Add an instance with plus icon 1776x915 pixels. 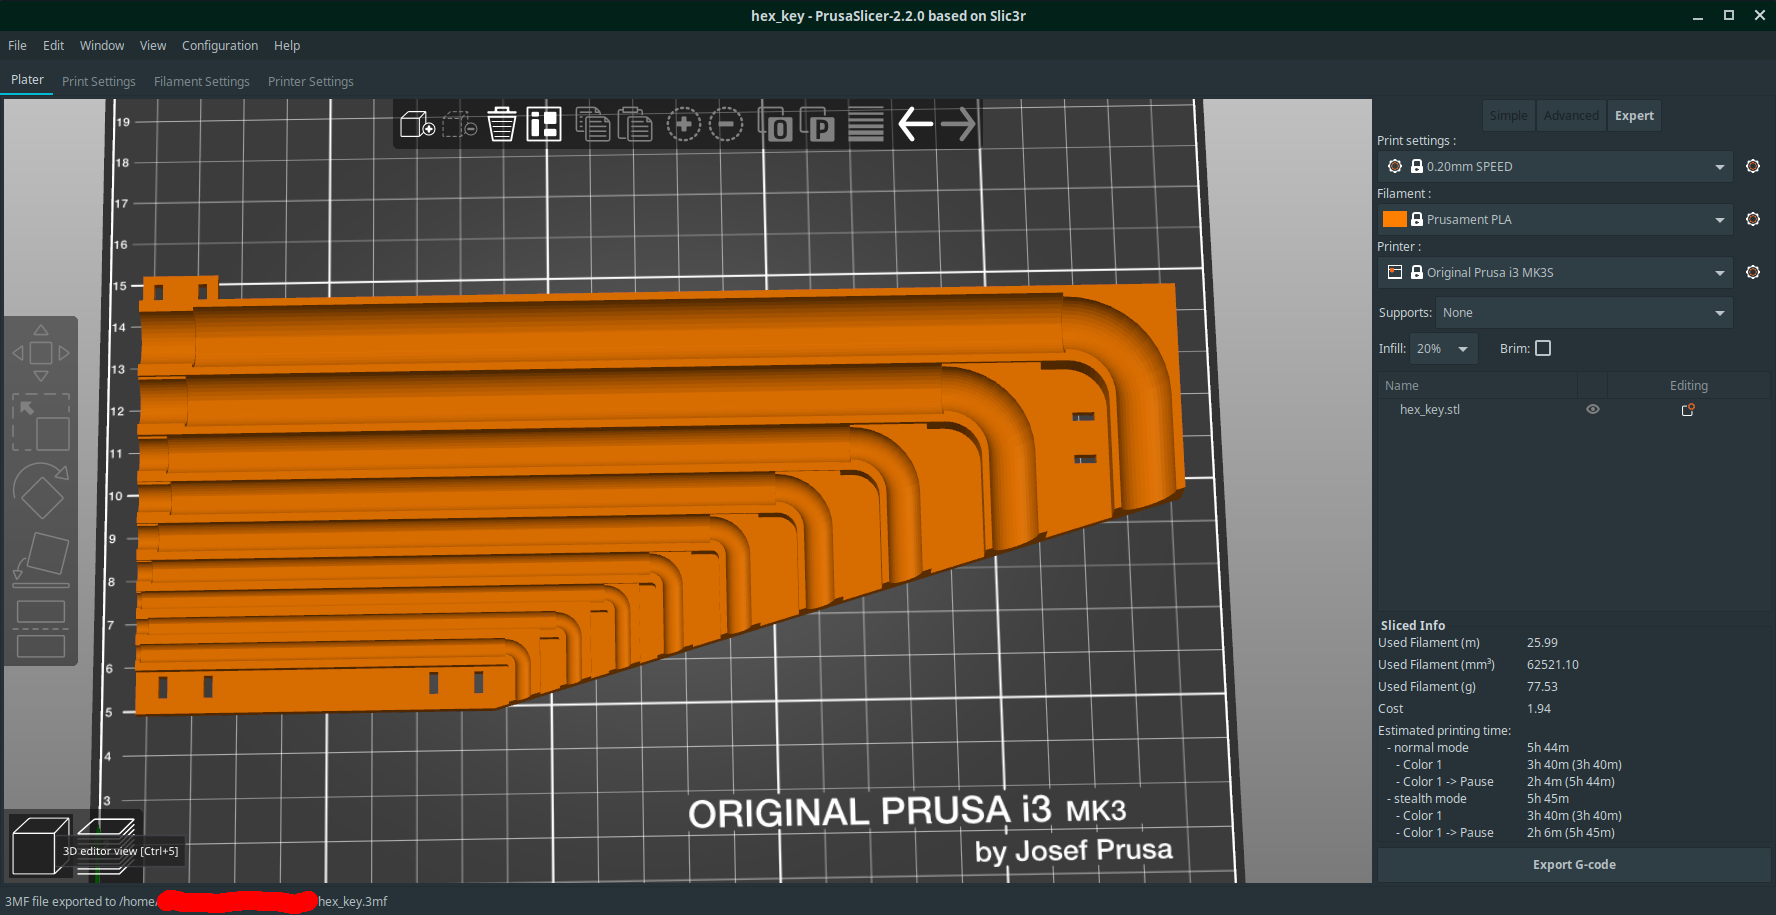click(x=684, y=125)
